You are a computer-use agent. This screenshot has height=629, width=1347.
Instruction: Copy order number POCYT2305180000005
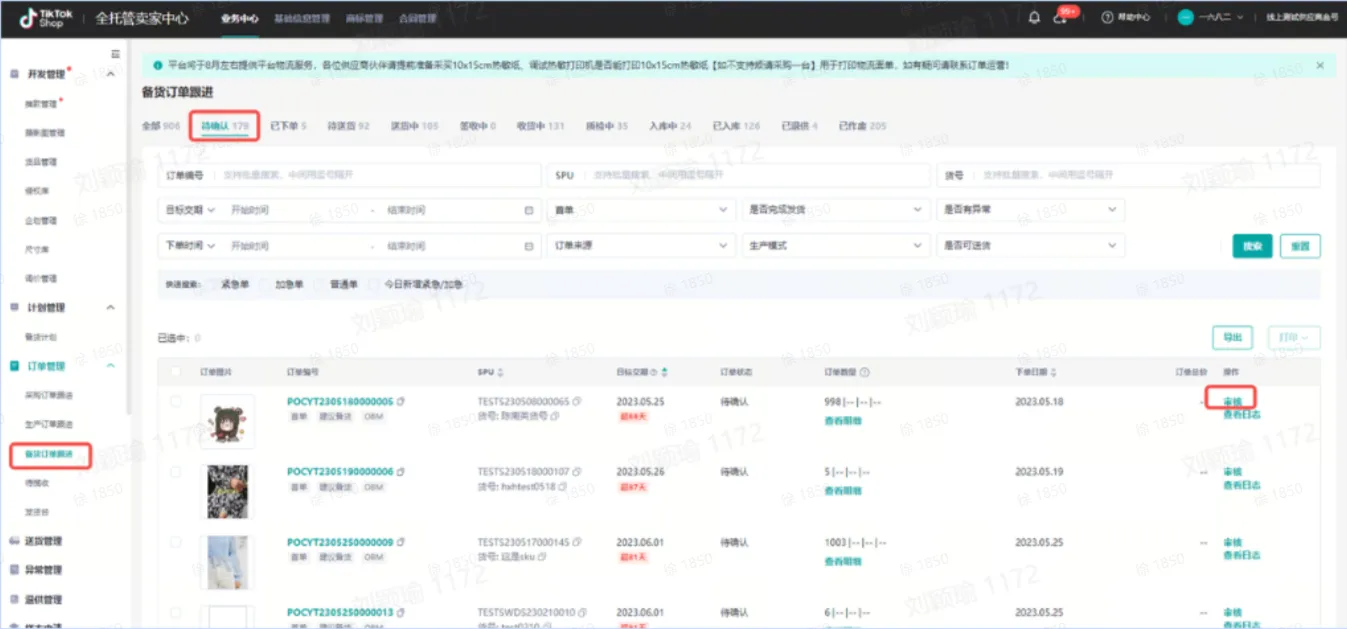click(400, 401)
